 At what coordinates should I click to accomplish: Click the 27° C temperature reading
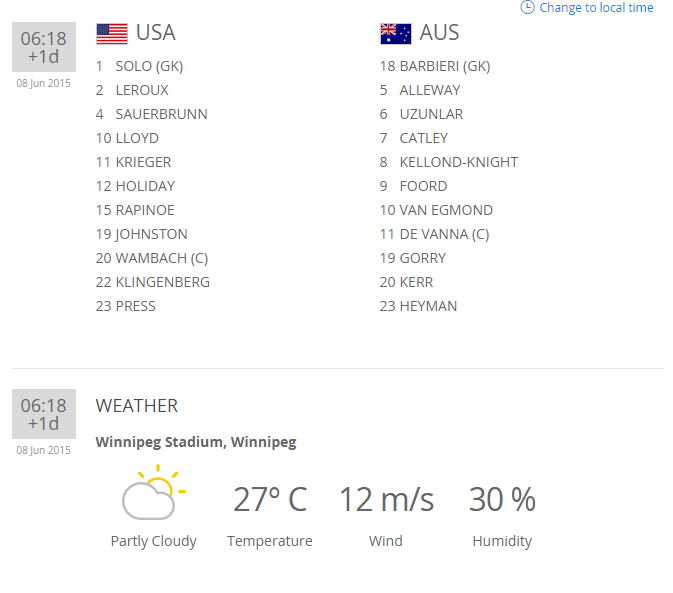[x=270, y=499]
